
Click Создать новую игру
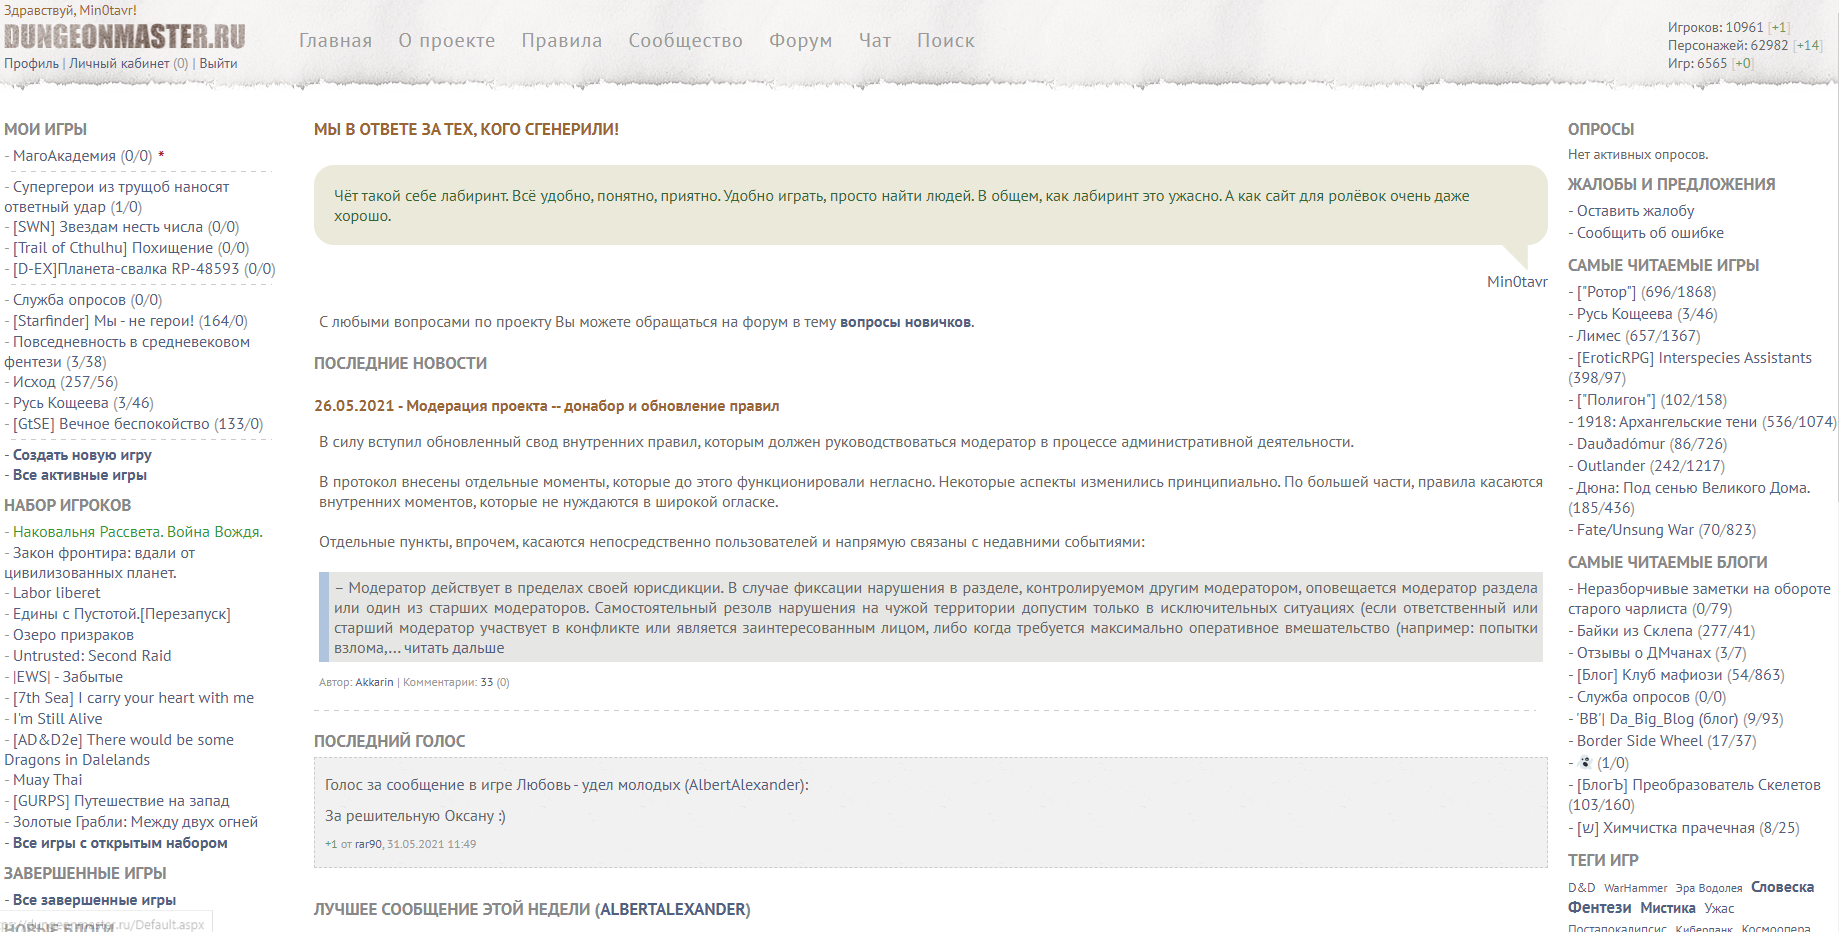(82, 455)
